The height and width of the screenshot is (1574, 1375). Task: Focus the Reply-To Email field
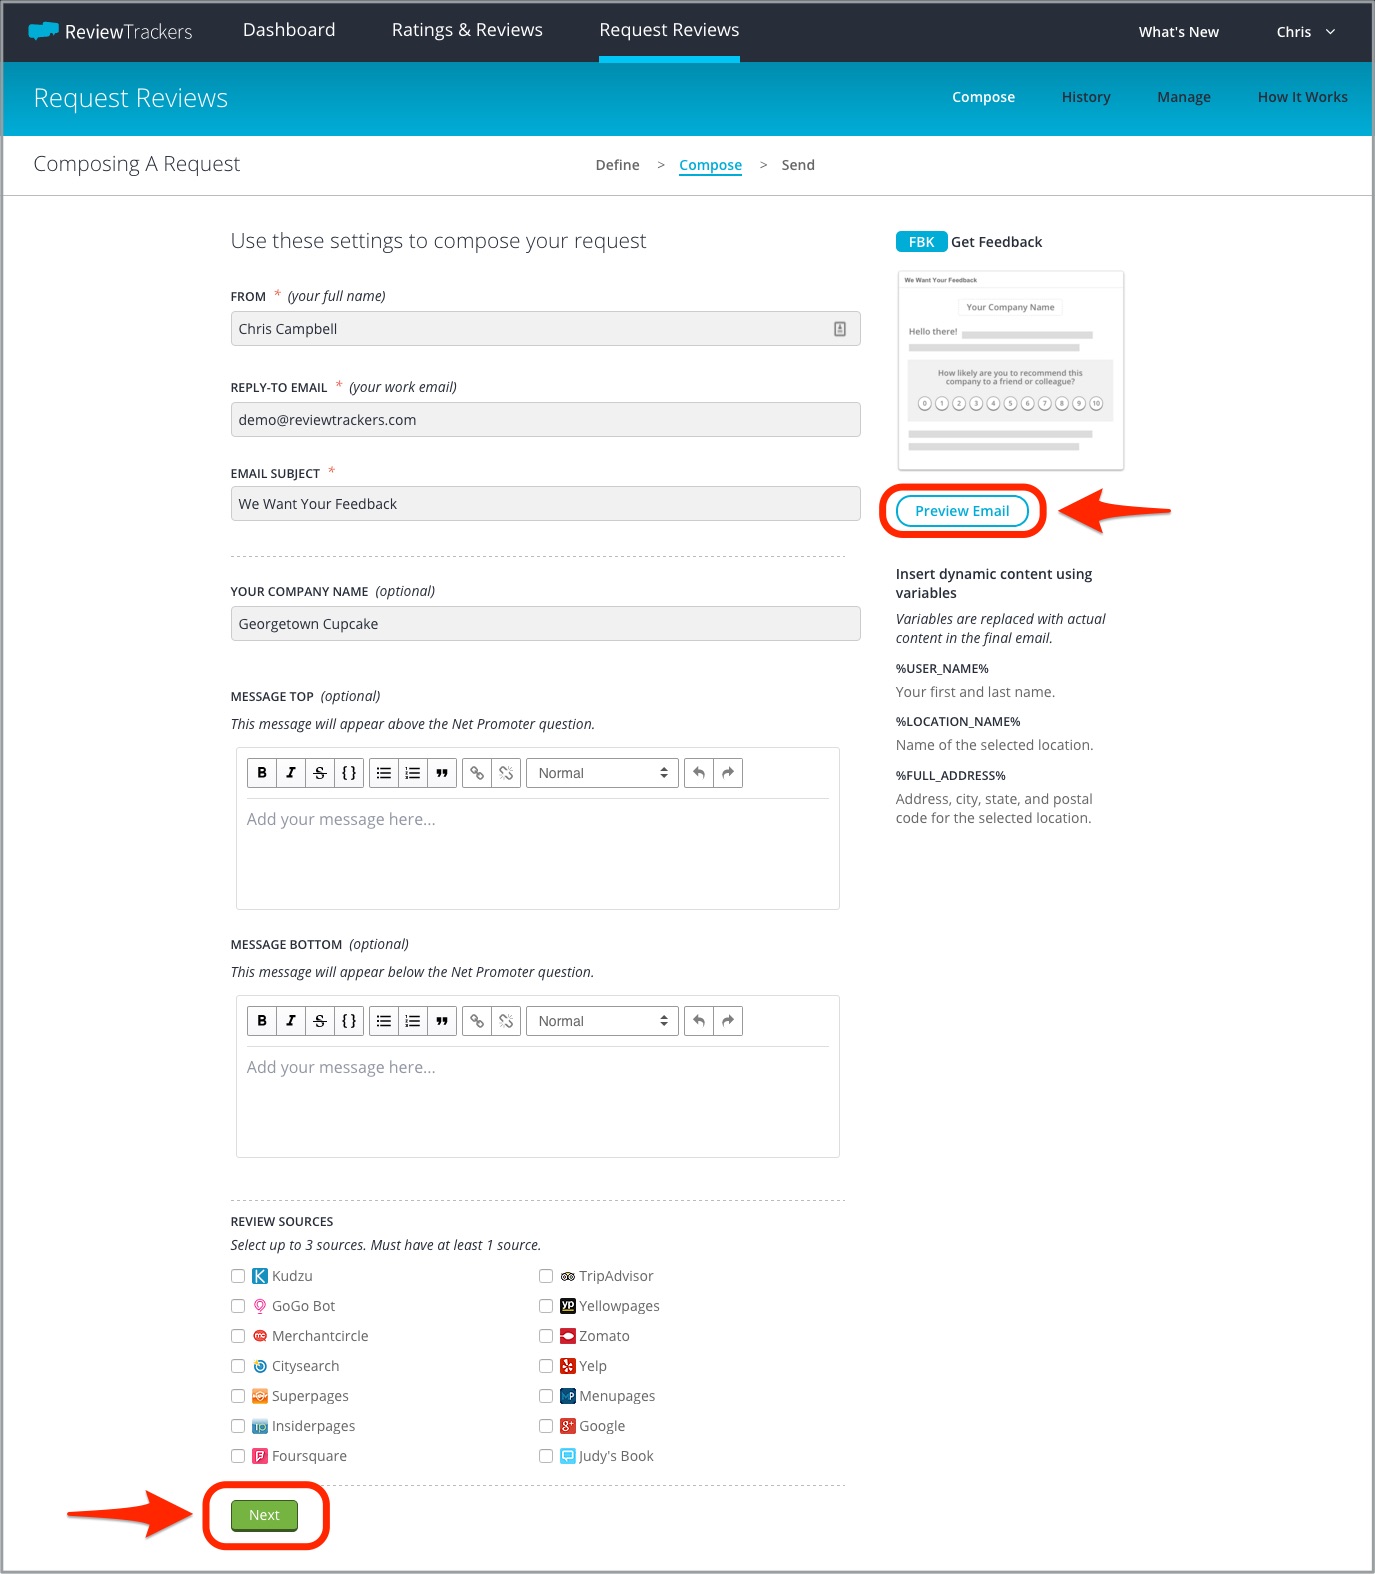545,420
